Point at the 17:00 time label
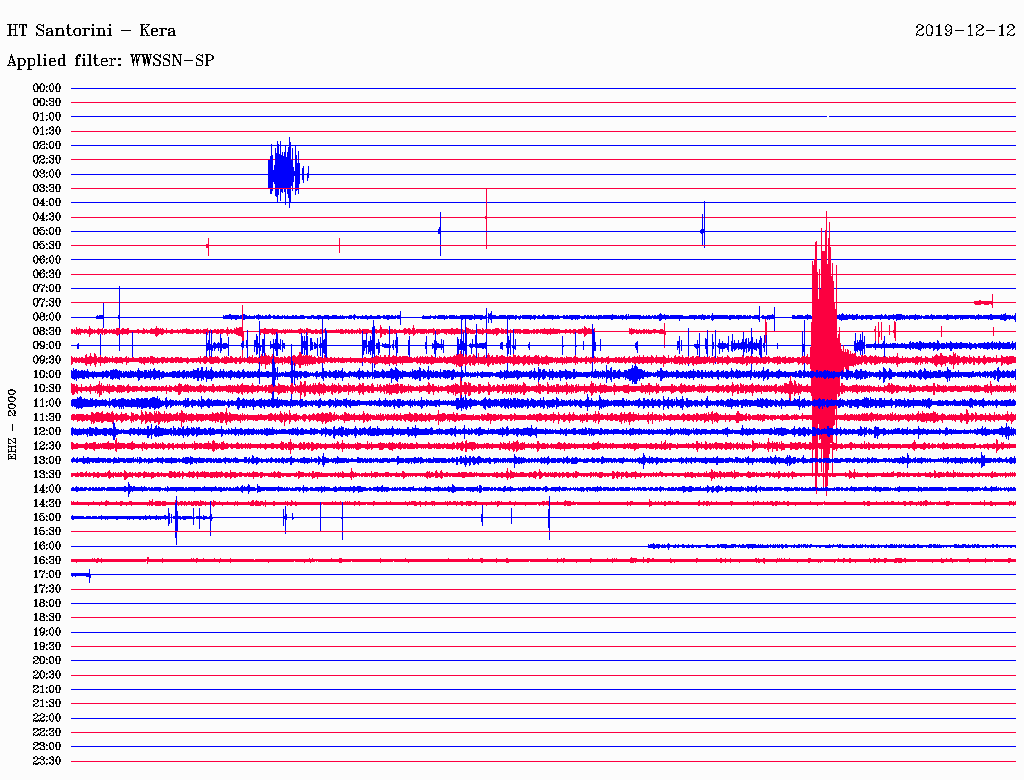1024x780 pixels. [47, 574]
